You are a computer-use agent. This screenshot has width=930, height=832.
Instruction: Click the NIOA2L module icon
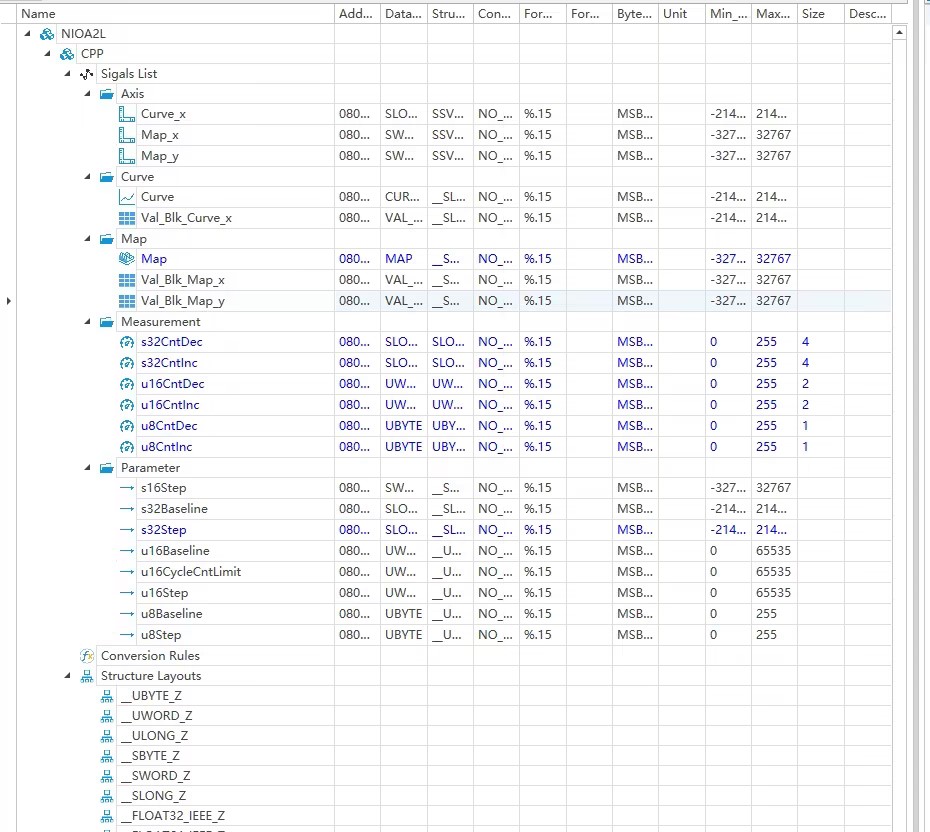pyautogui.click(x=47, y=34)
